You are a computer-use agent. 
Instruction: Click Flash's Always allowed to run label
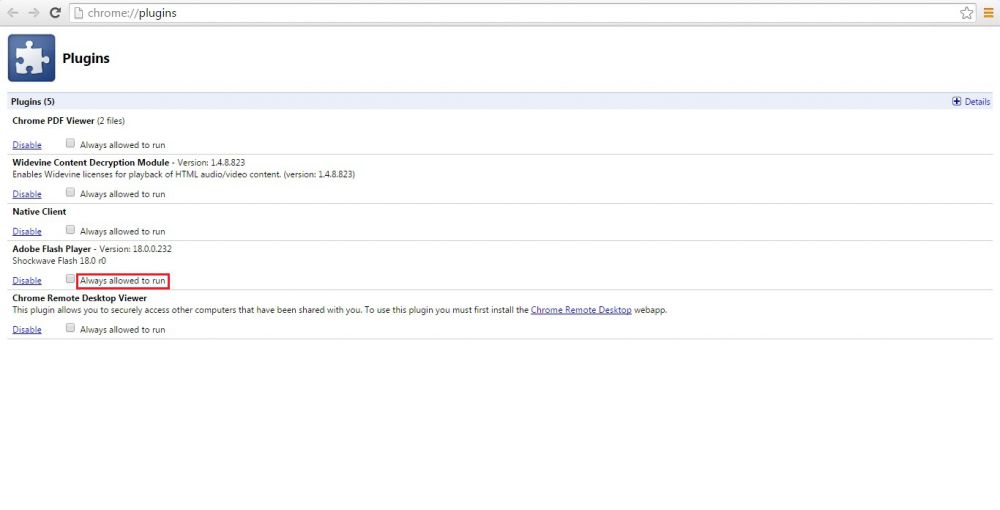tap(122, 280)
